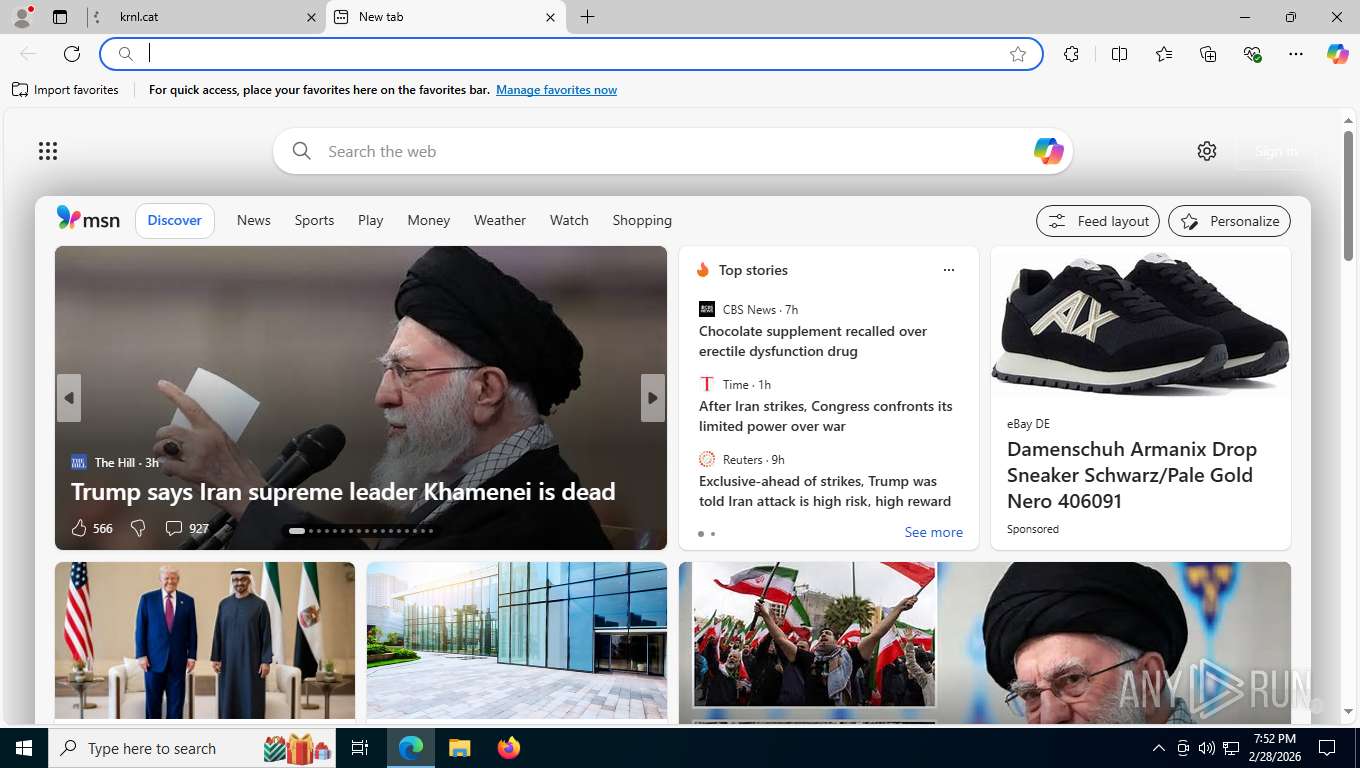
Task: Switch to the krnl.cat tab
Action: 205,17
